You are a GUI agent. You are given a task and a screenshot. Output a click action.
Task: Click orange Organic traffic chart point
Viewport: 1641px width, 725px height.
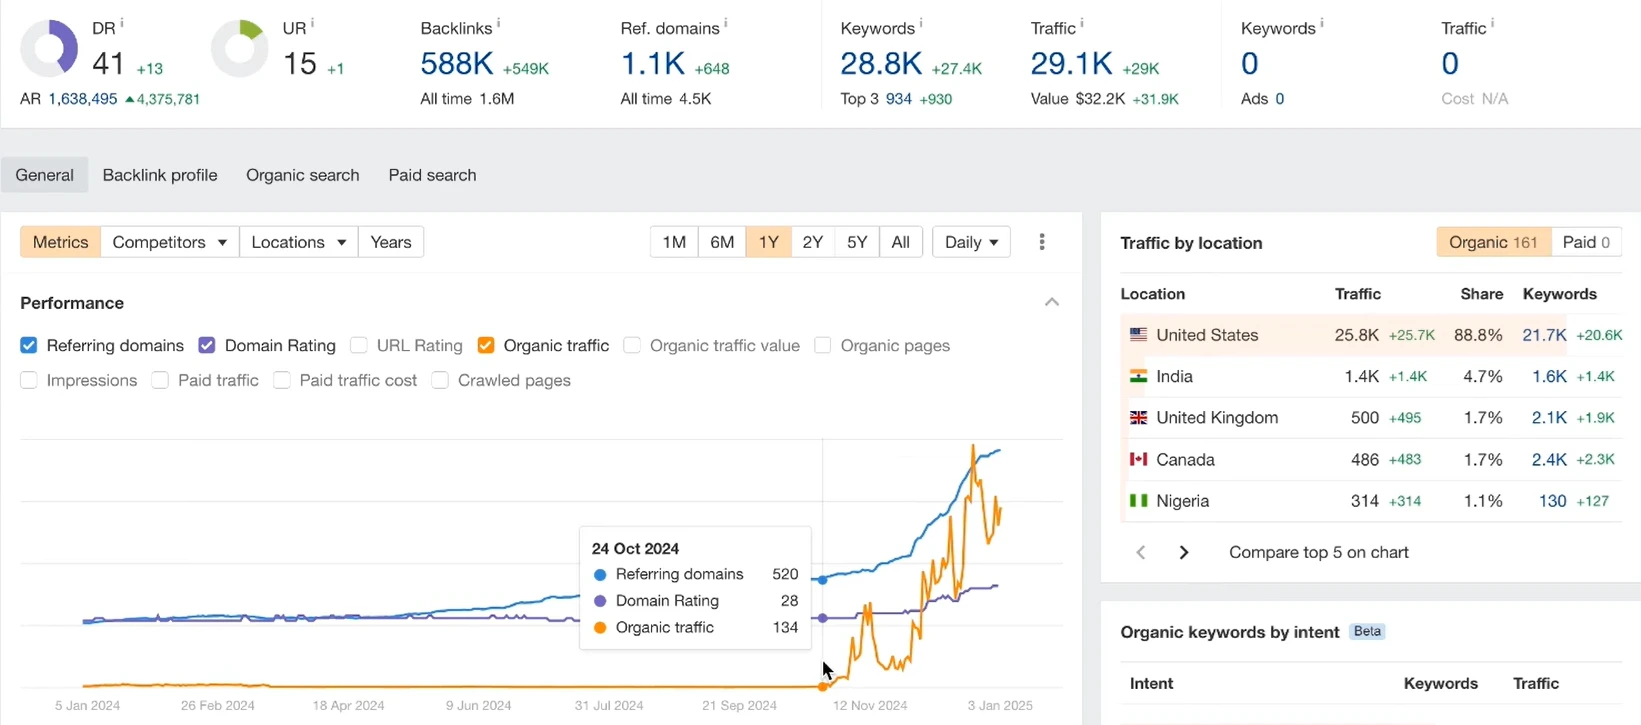tap(823, 687)
